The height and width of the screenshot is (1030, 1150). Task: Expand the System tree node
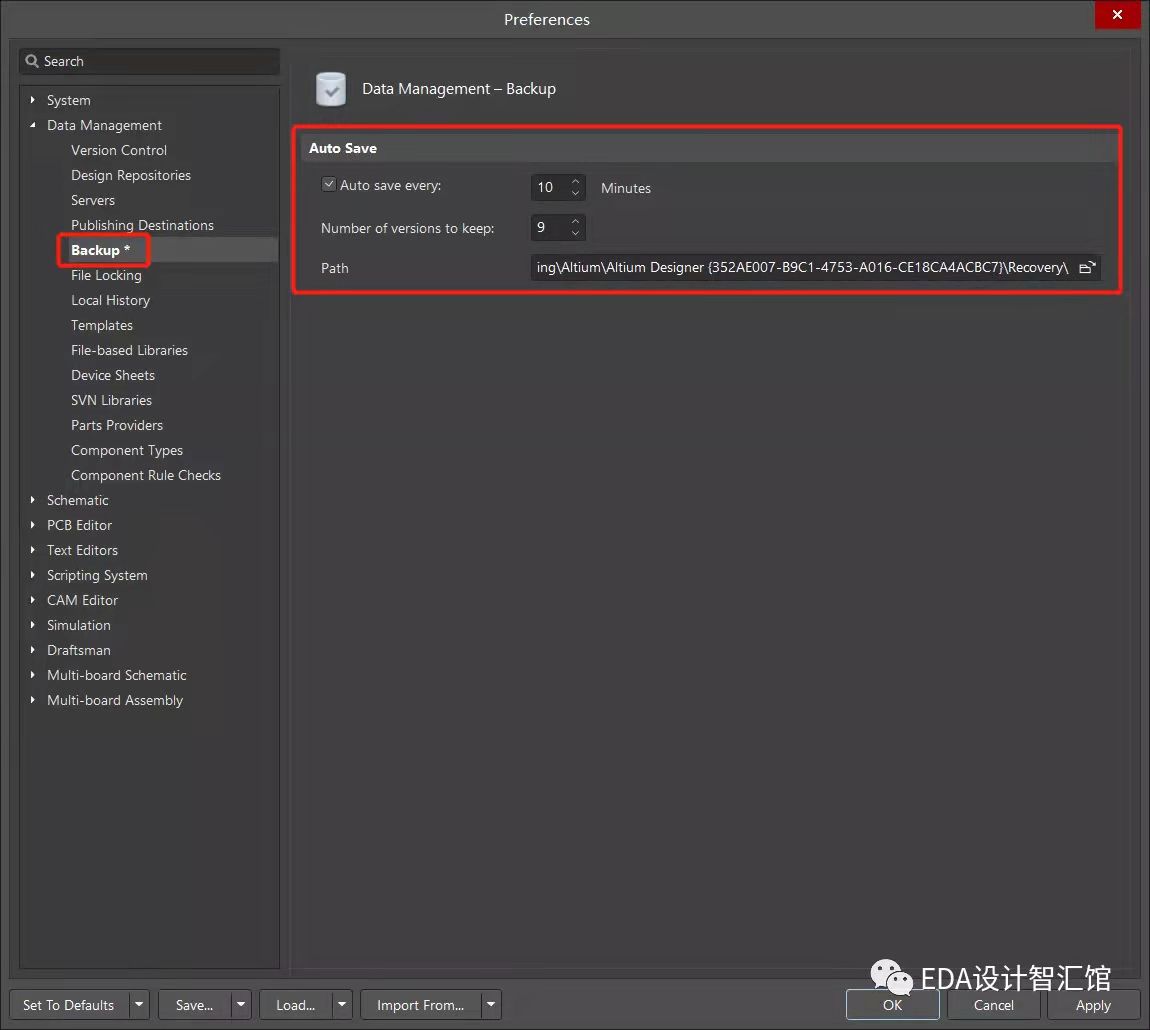click(x=32, y=100)
